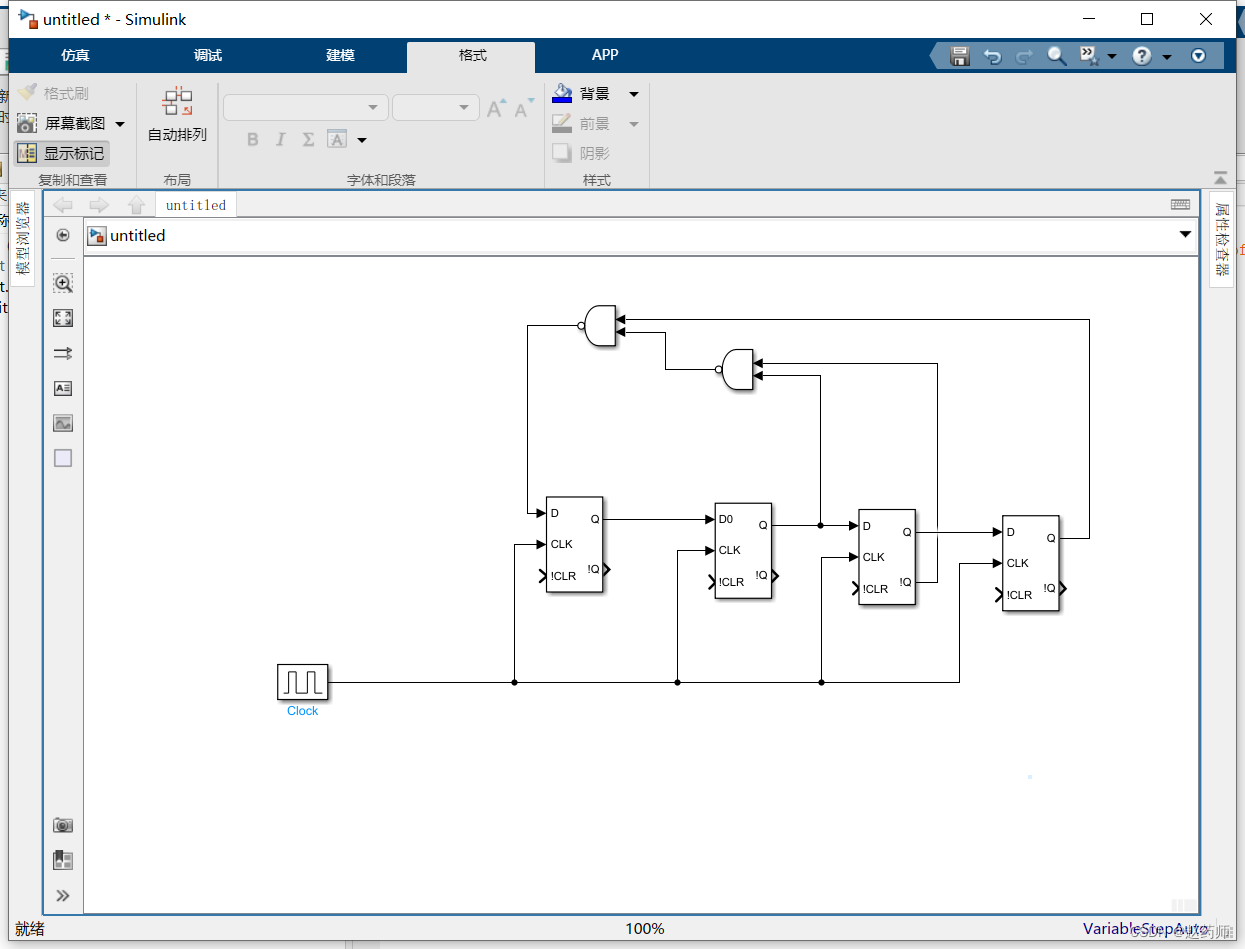This screenshot has width=1245, height=949.
Task: Click the text alignment icon
Action: point(337,140)
